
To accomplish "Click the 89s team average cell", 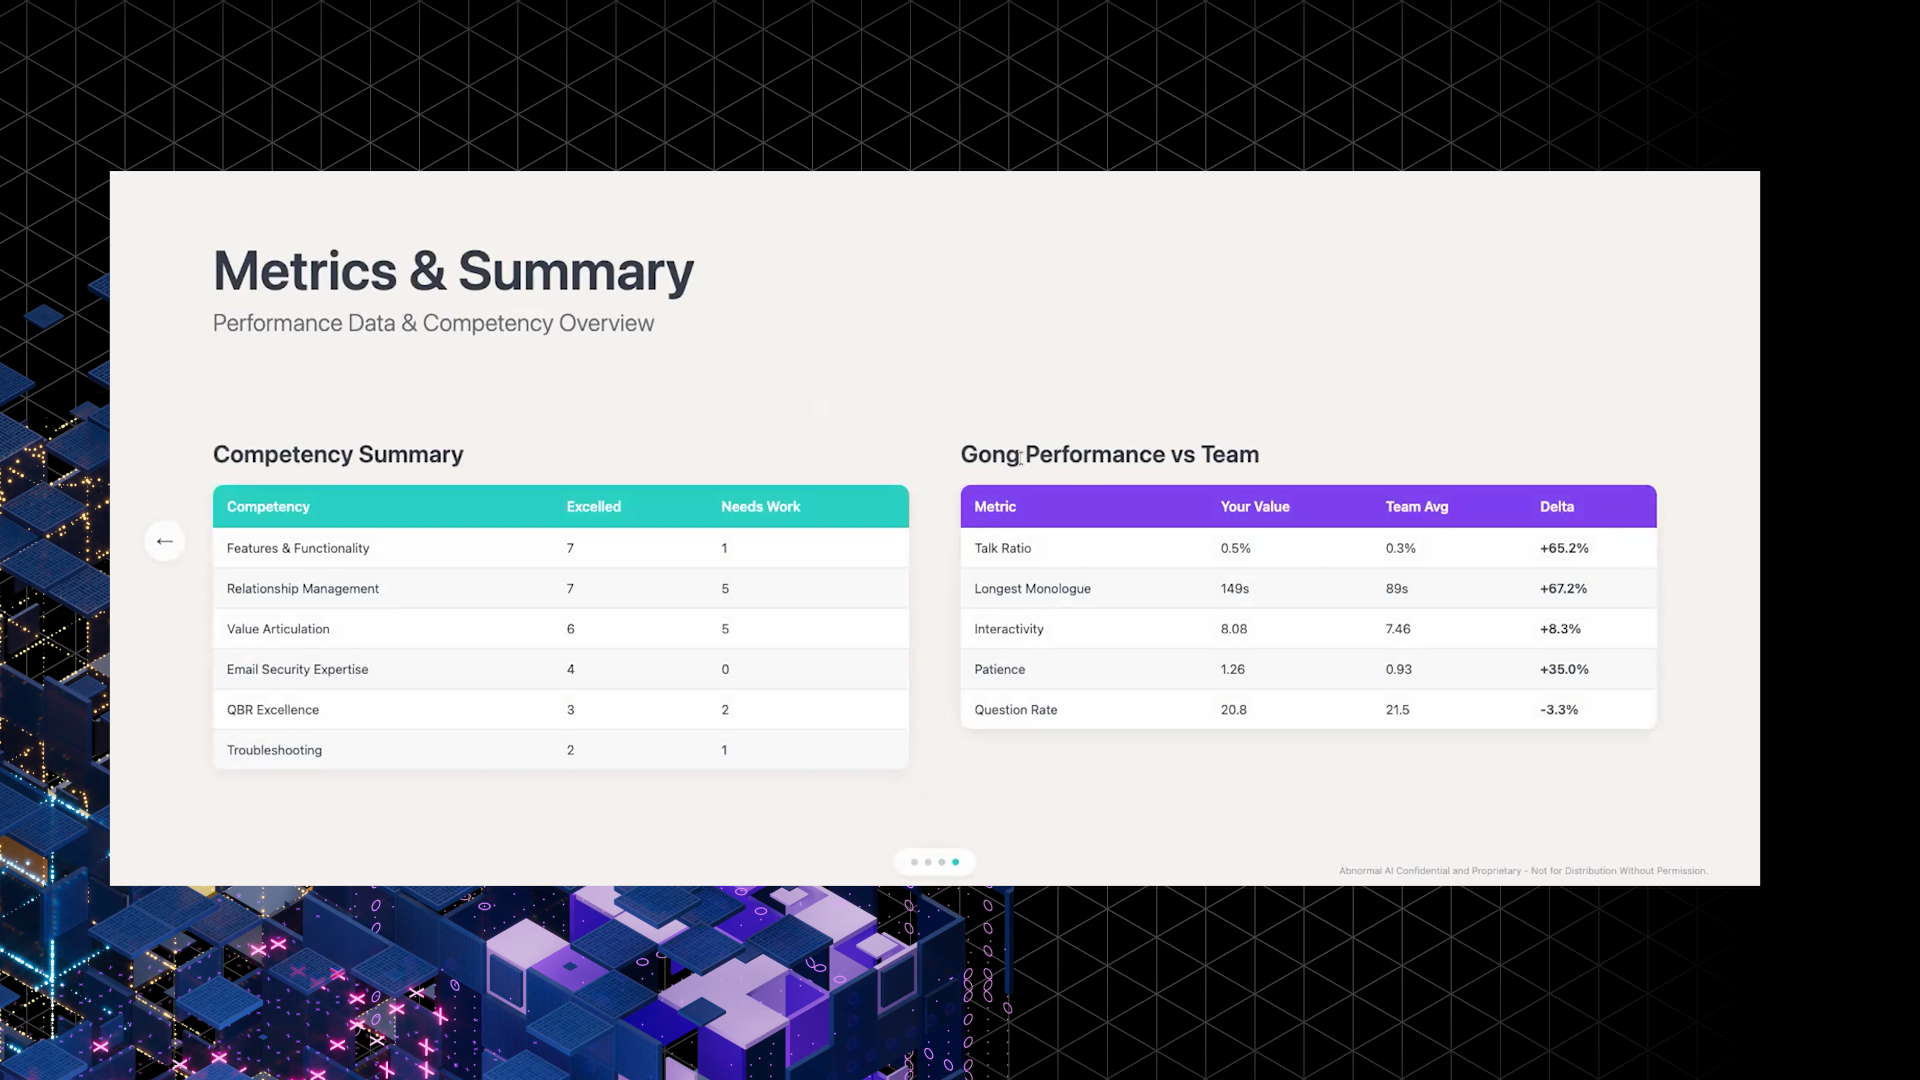I will [1397, 589].
